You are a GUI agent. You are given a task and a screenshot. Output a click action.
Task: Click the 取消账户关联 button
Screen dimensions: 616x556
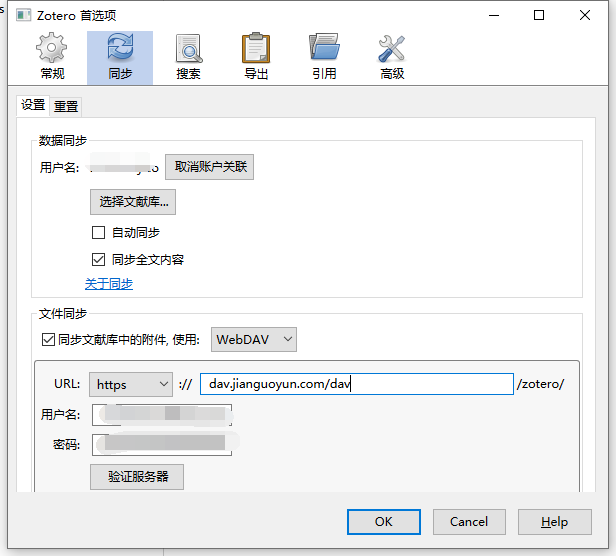coord(209,167)
